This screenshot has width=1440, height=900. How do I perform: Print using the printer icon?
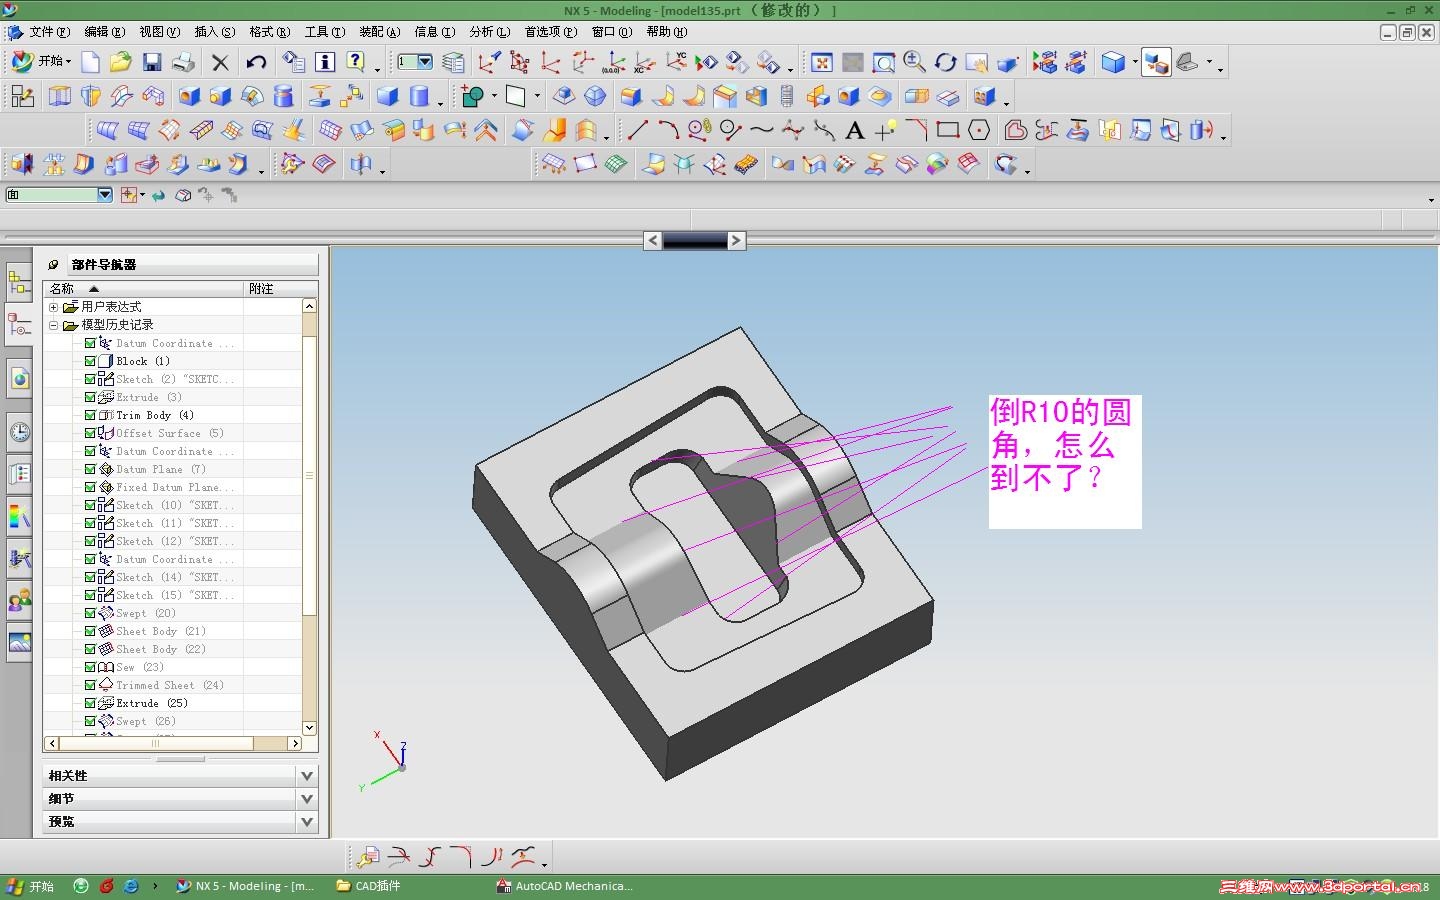183,62
